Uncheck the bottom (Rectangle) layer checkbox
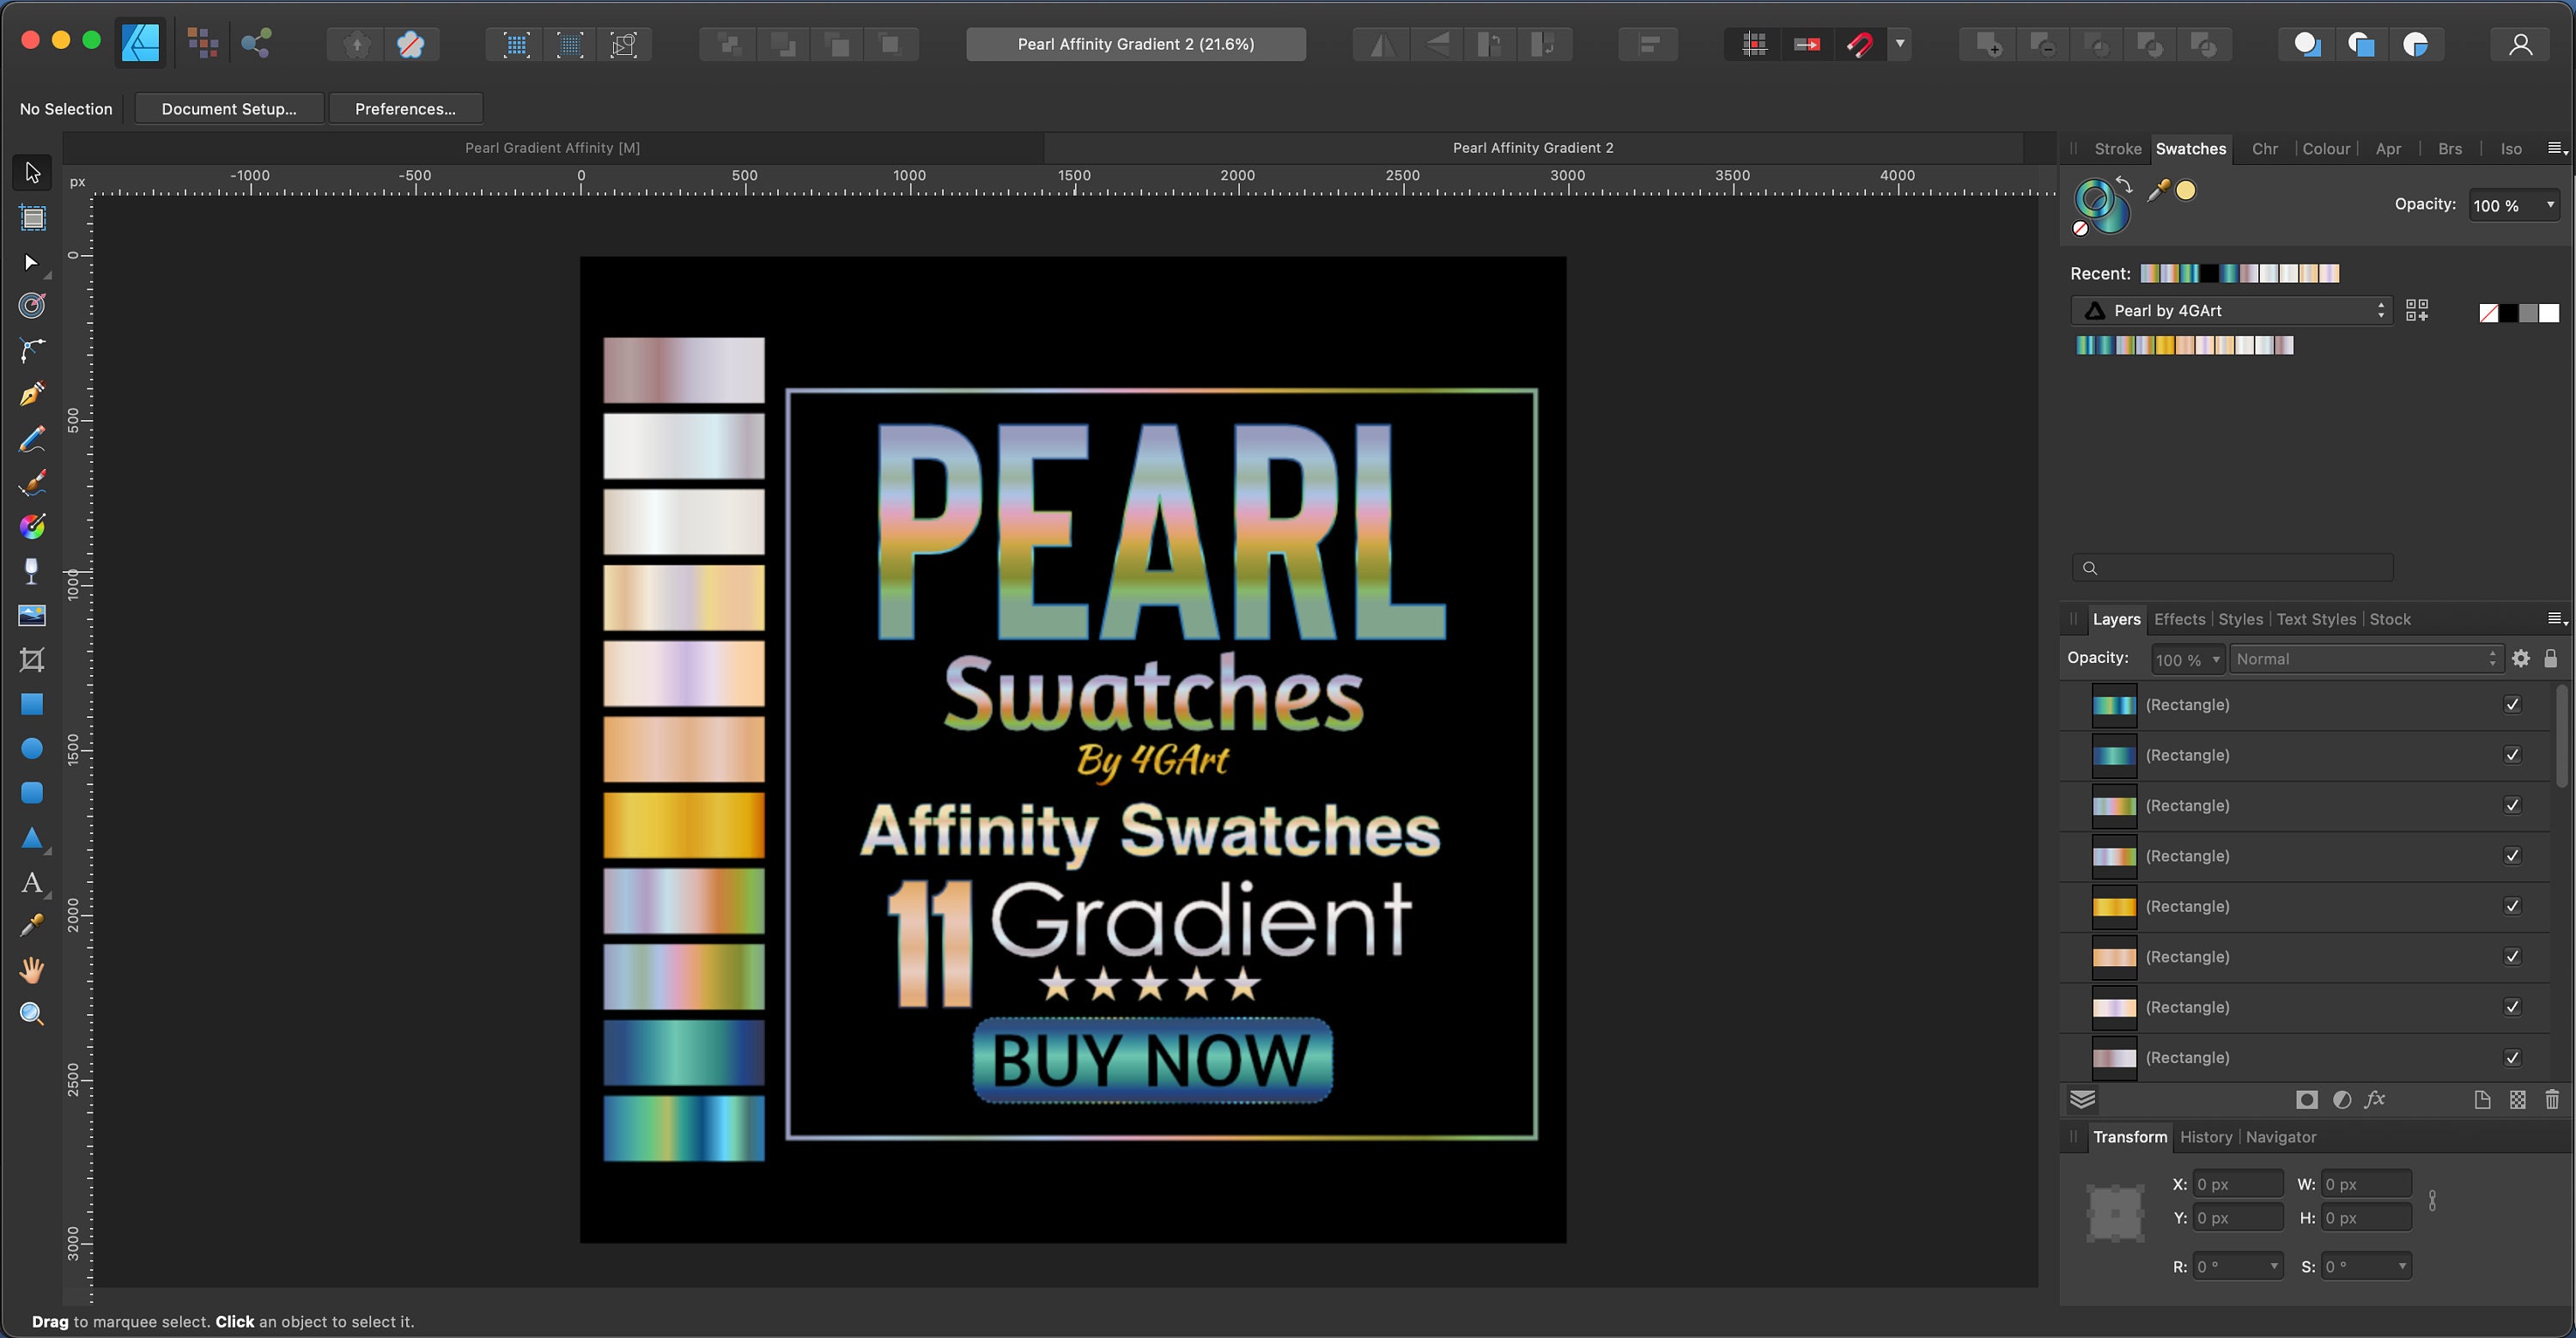Screen dimensions: 2576x1338 2512,1058
